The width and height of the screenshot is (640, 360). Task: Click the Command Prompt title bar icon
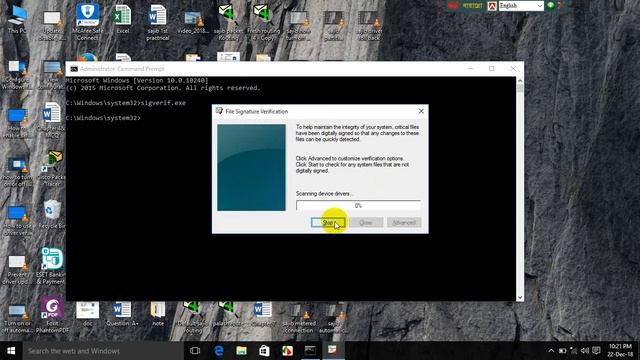tap(74, 69)
